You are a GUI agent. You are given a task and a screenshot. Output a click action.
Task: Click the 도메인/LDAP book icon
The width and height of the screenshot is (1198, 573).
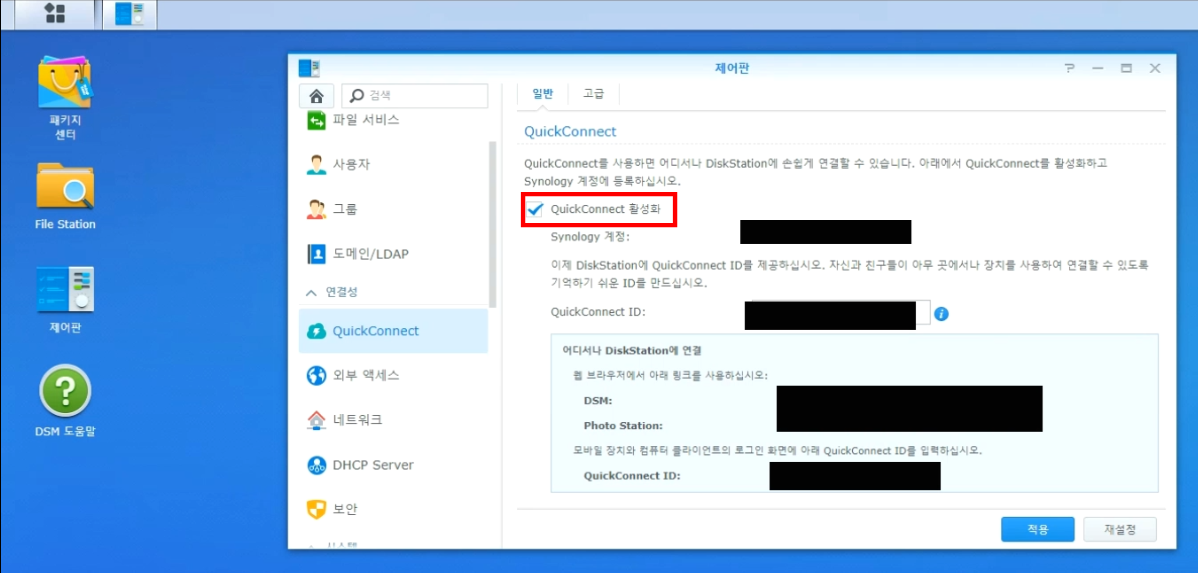tap(316, 254)
